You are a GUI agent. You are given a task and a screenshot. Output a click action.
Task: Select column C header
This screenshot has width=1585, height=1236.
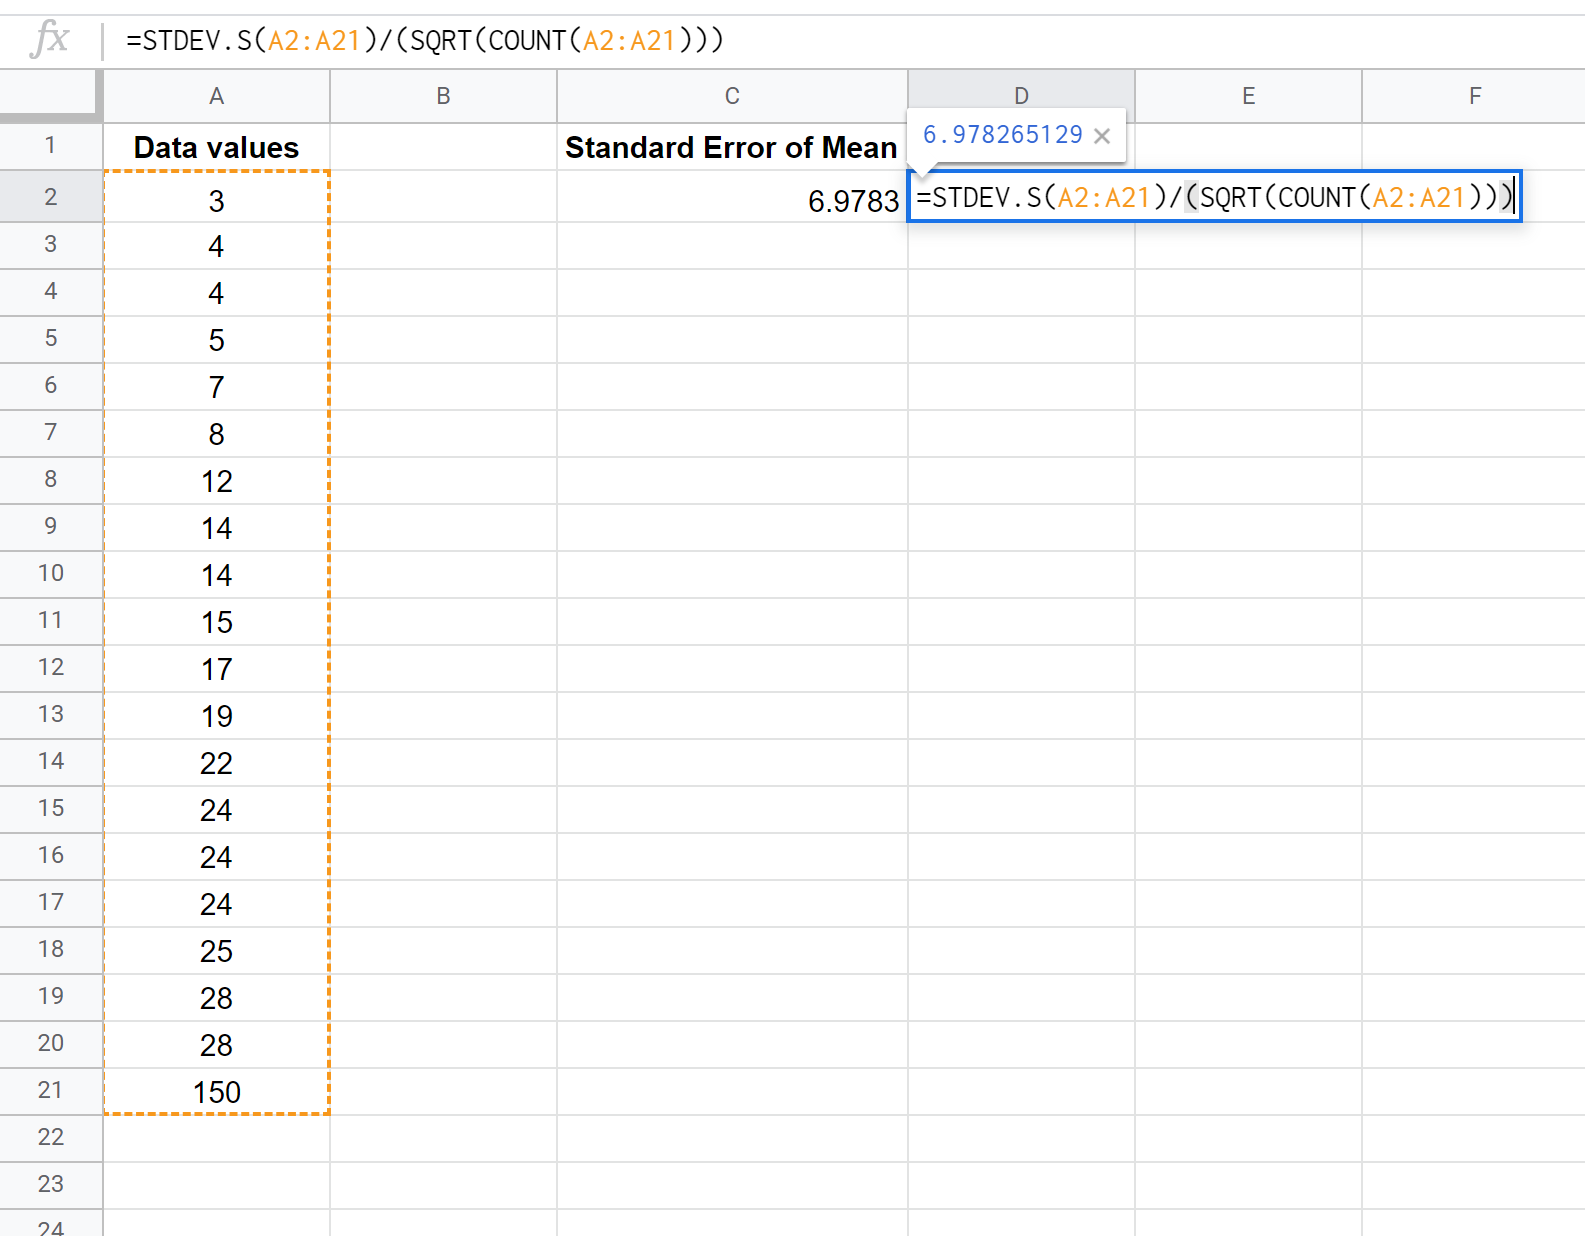pyautogui.click(x=732, y=96)
